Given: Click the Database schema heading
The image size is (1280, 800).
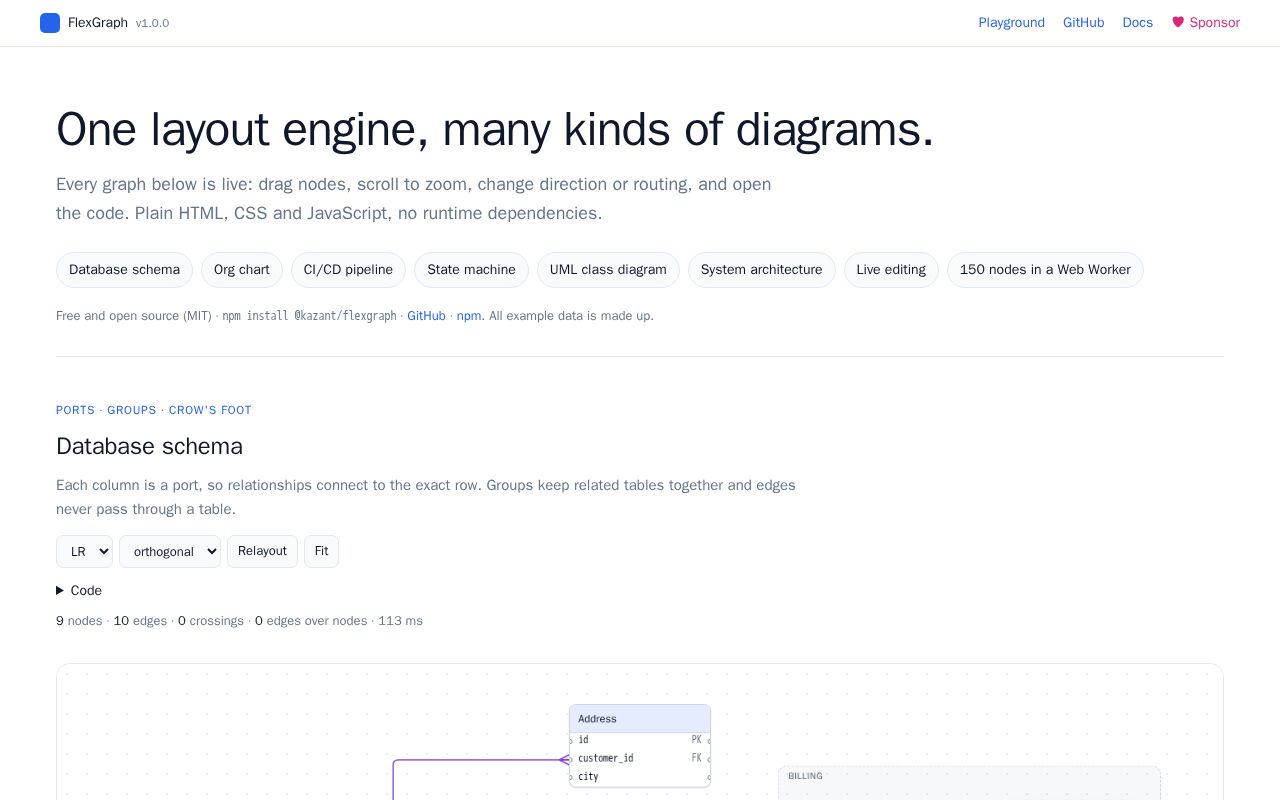Looking at the screenshot, I should [149, 446].
